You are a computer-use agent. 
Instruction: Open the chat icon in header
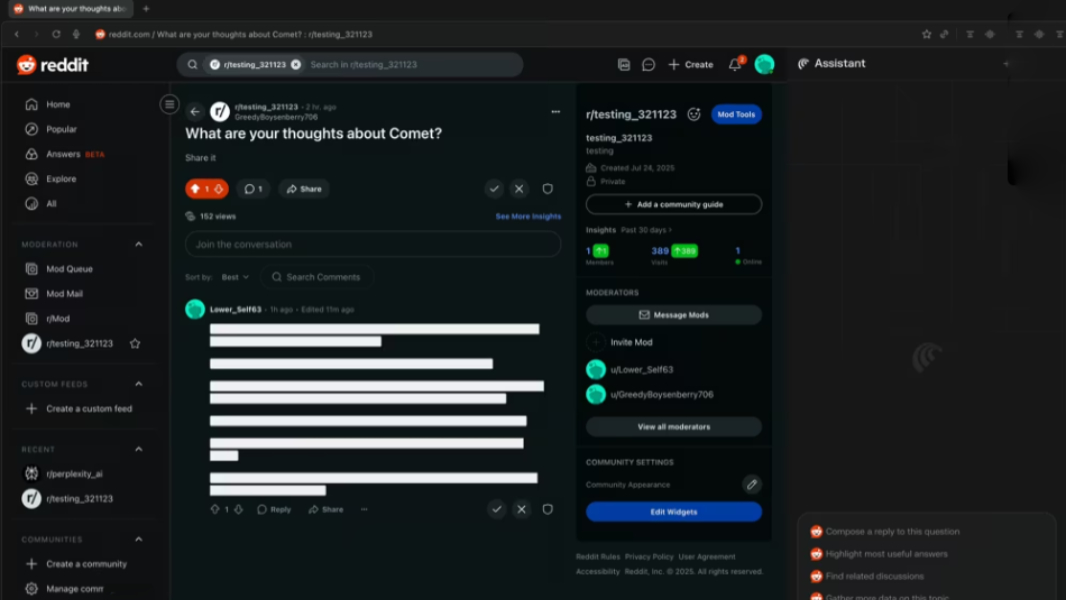pos(649,65)
